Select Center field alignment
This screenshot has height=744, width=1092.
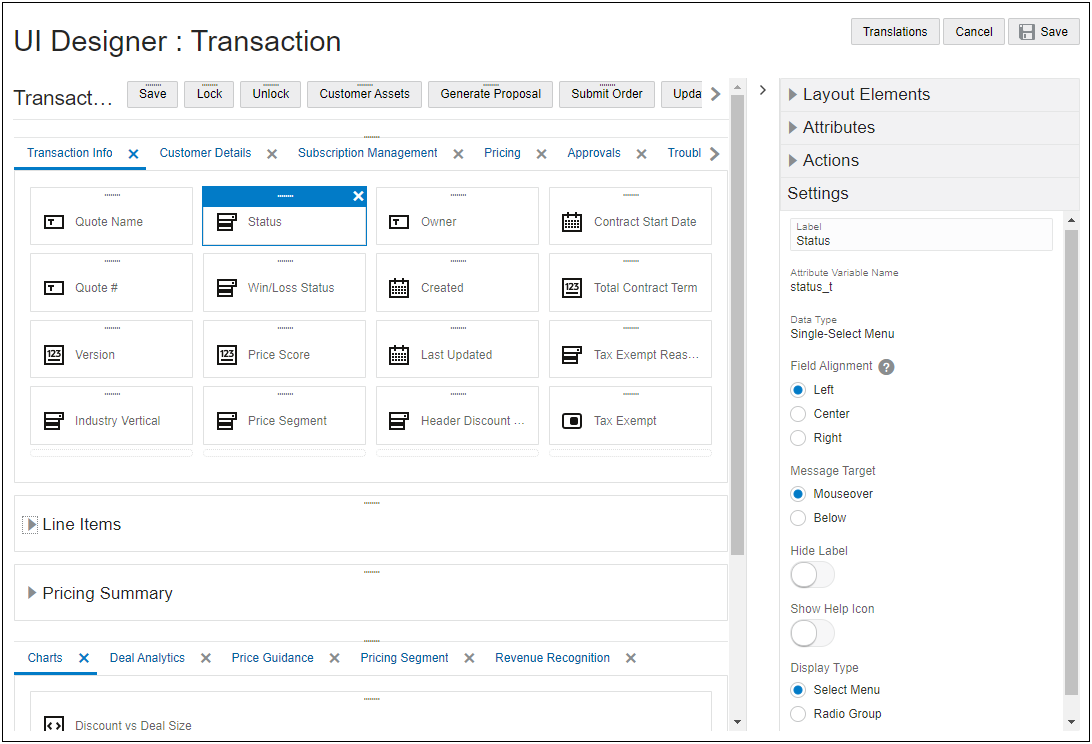point(798,414)
